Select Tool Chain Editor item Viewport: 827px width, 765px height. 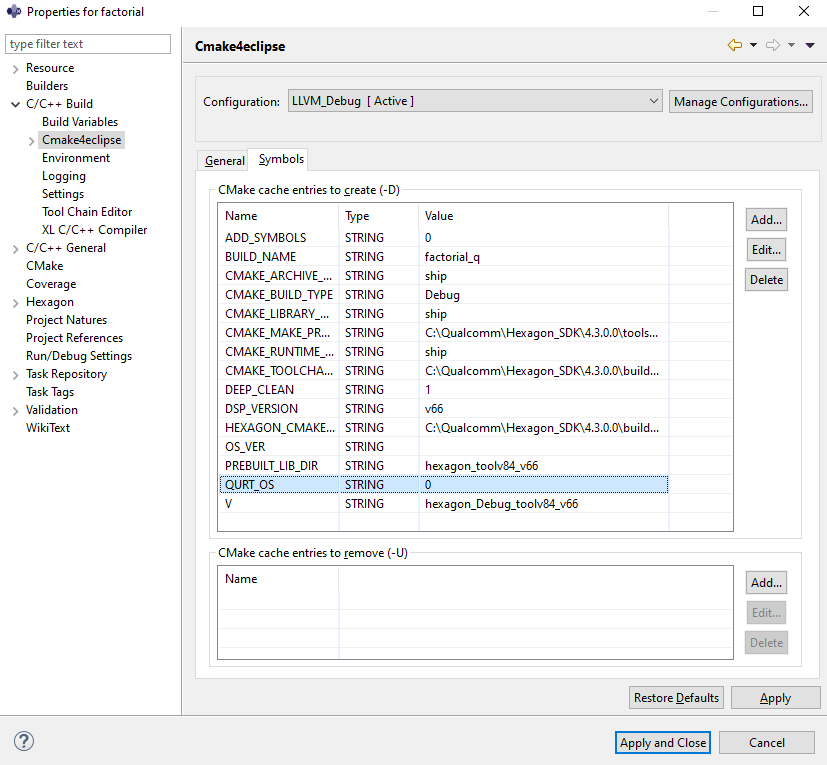pos(87,212)
